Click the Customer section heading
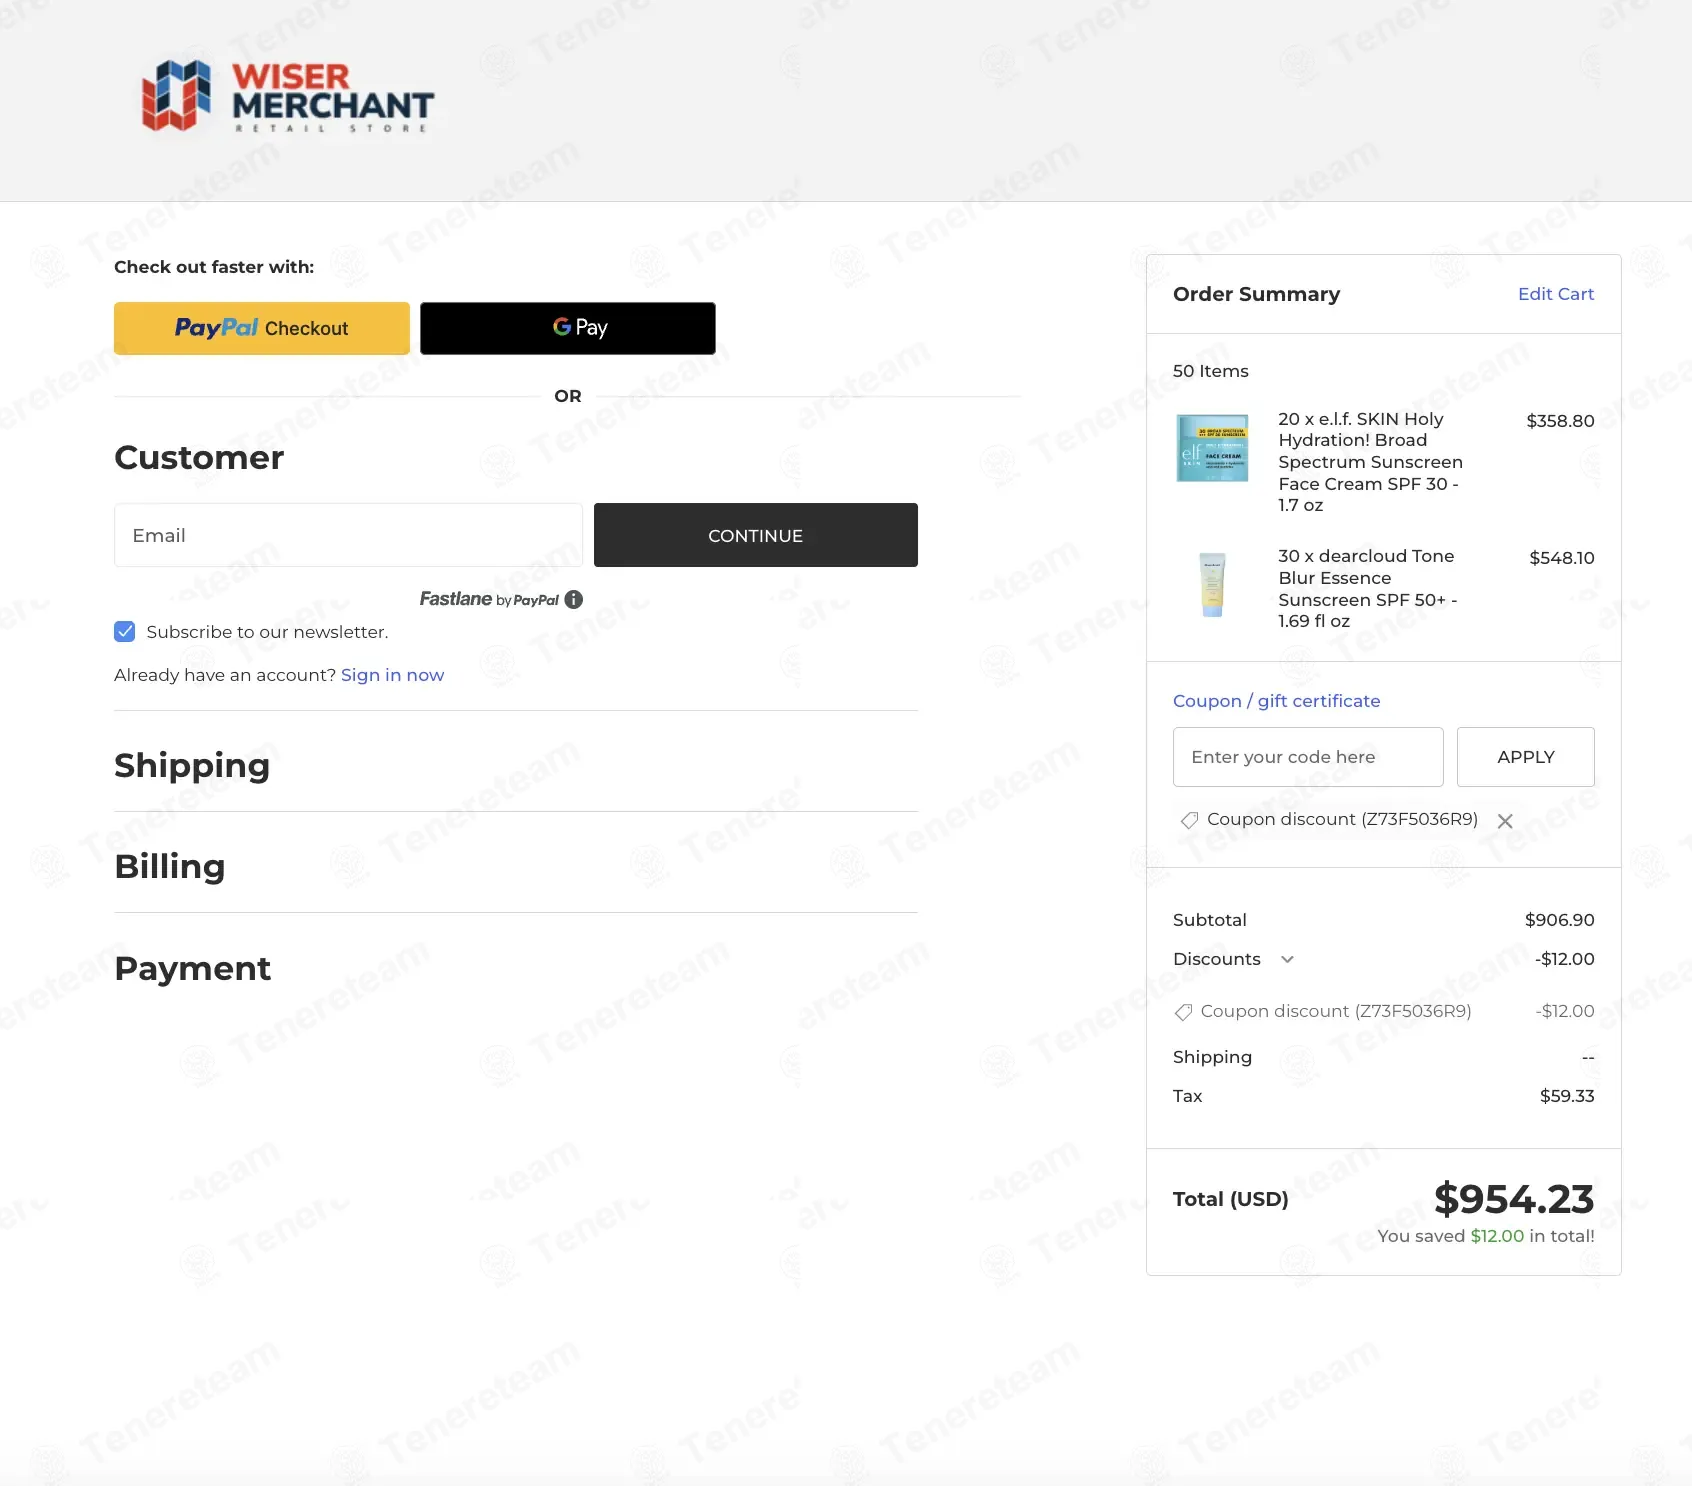The height and width of the screenshot is (1486, 1692). 199,457
